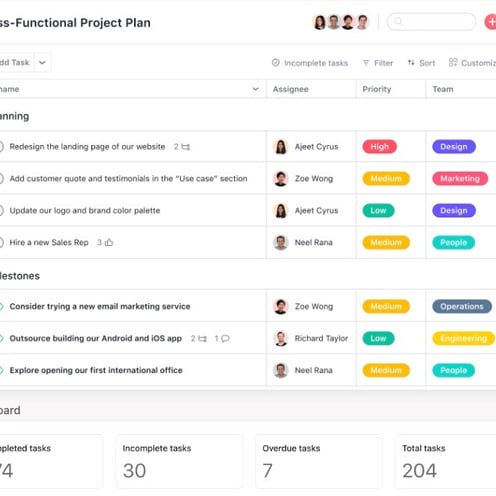The width and height of the screenshot is (496, 496).
Task: Click the Milestones section heading
Action: point(20,276)
